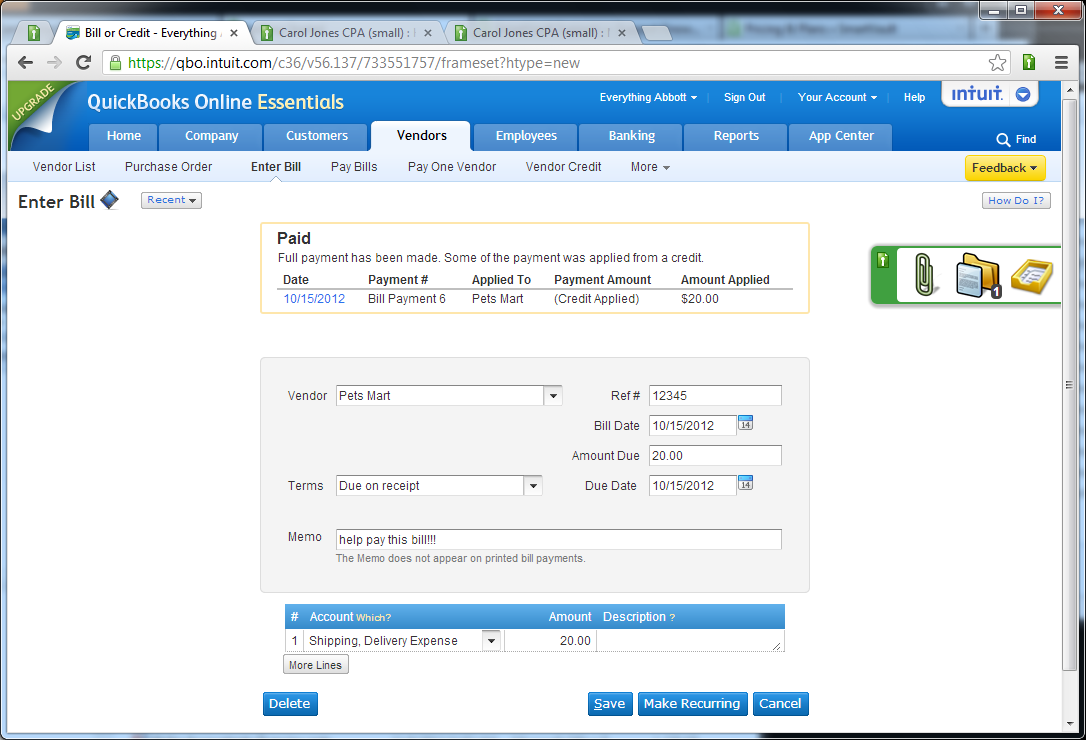Click the Memo input field

tap(558, 540)
